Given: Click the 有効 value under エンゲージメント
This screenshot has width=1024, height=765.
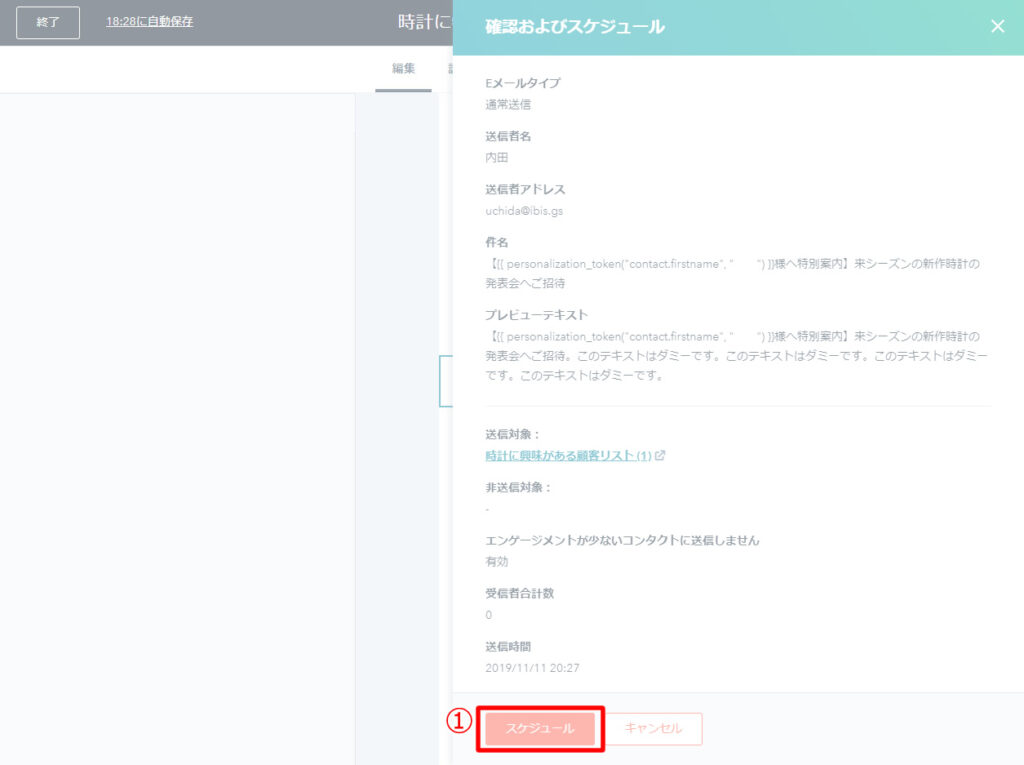Looking at the screenshot, I should 496,561.
